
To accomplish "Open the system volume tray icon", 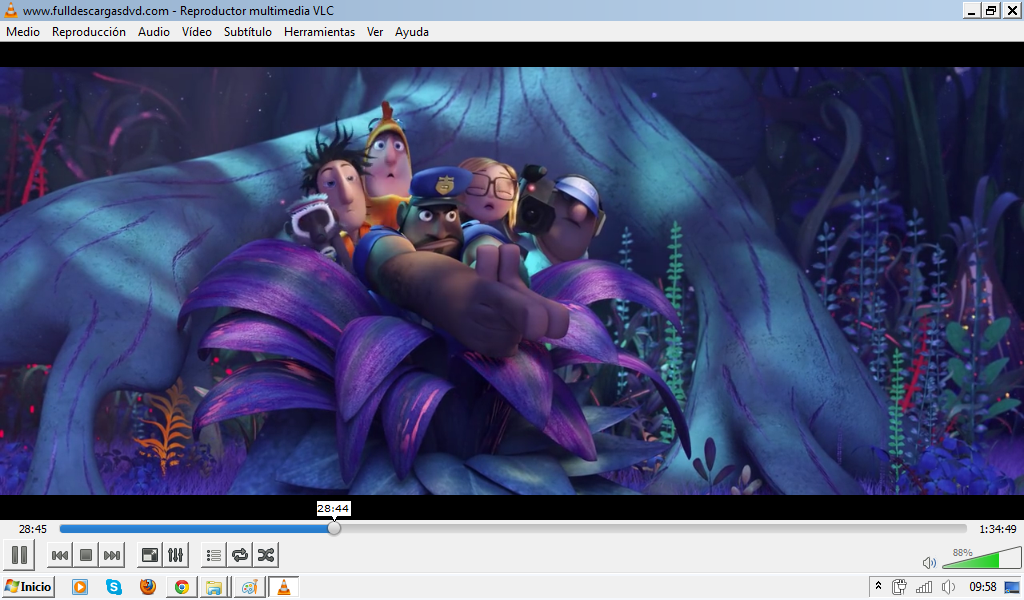I will click(948, 587).
